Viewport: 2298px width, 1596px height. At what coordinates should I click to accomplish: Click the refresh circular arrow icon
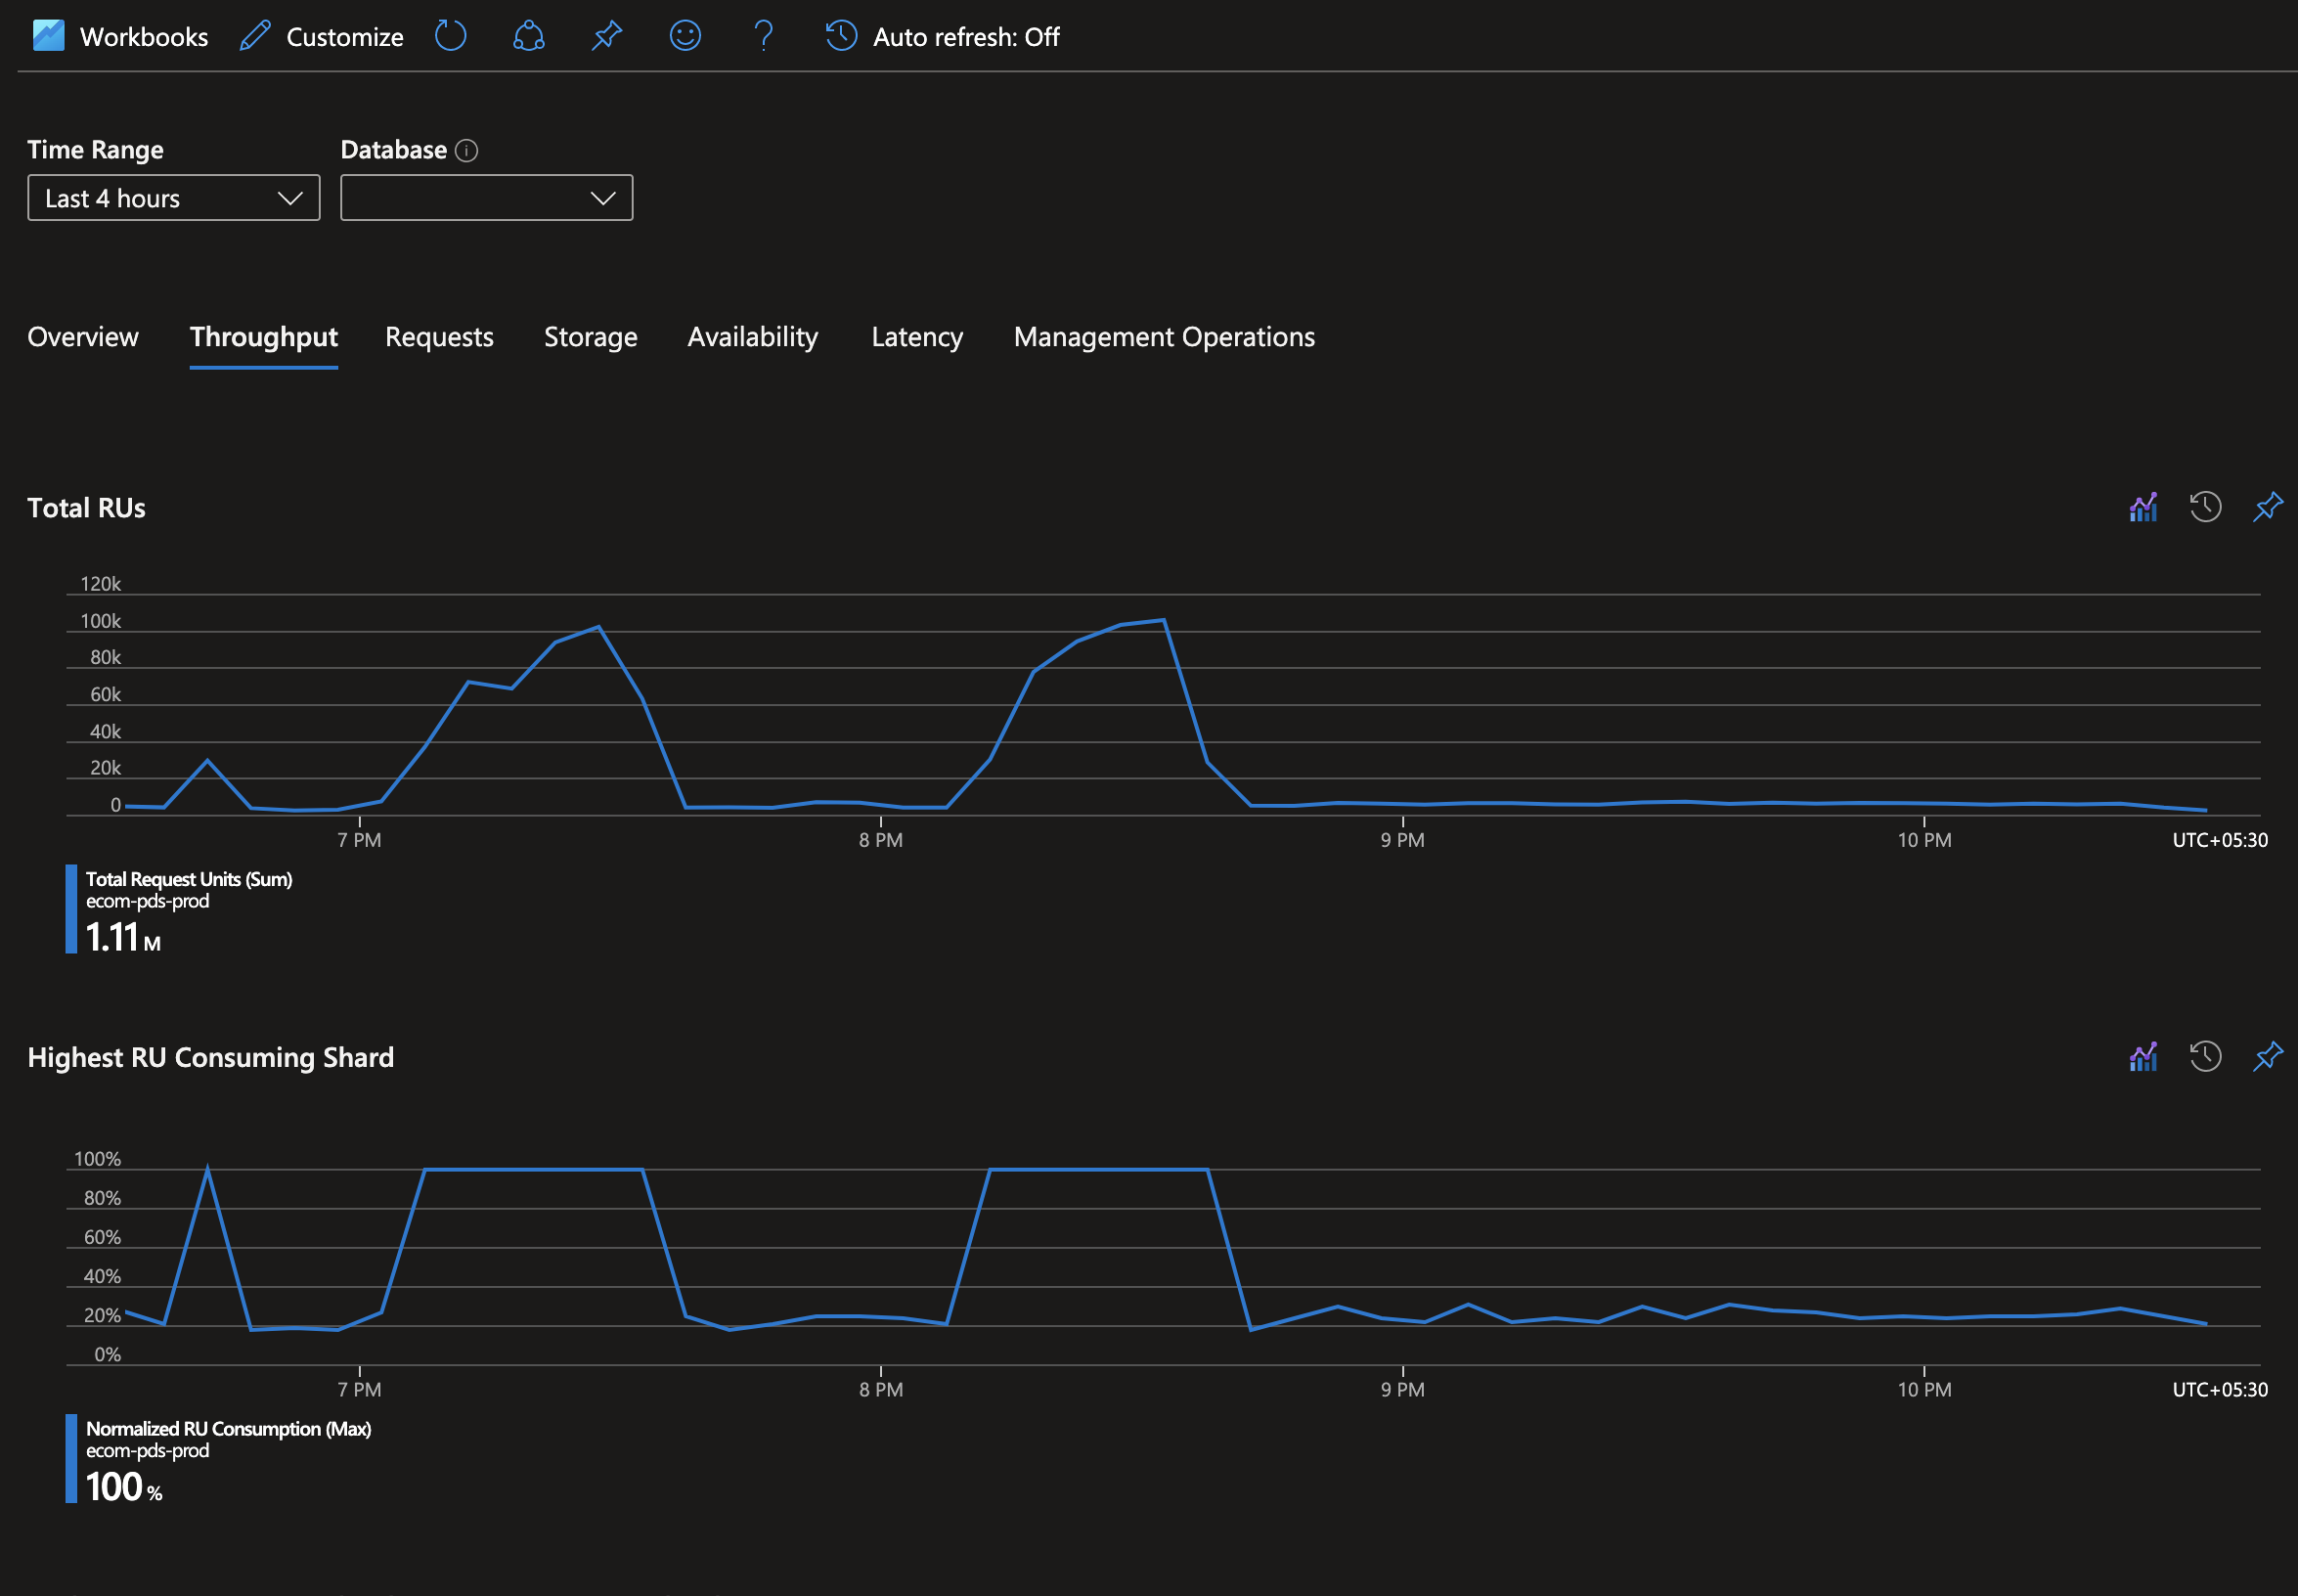450,36
